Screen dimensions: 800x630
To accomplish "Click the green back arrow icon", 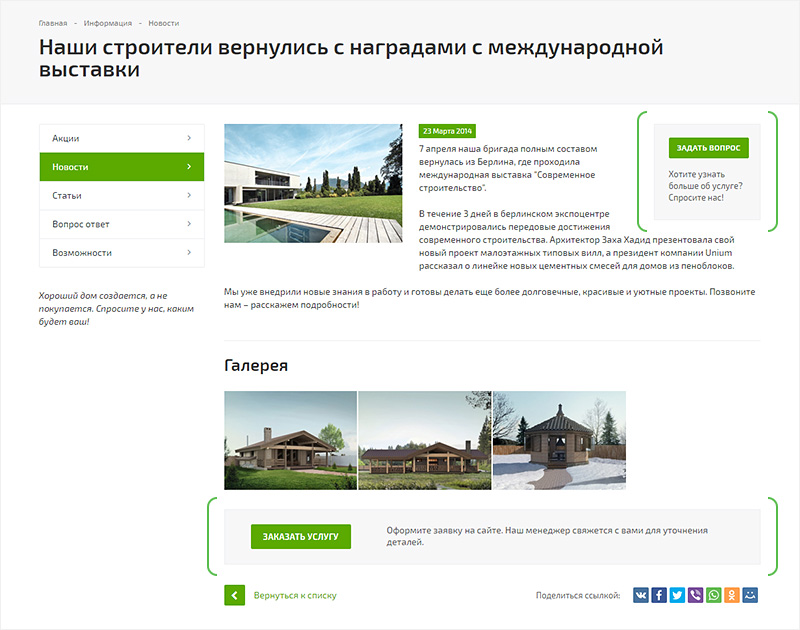I will pyautogui.click(x=234, y=595).
